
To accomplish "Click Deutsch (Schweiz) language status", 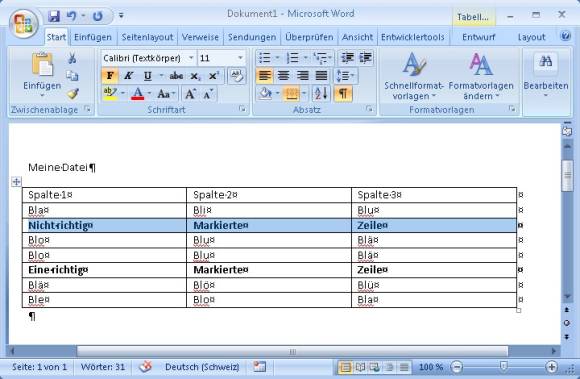I will tap(202, 367).
